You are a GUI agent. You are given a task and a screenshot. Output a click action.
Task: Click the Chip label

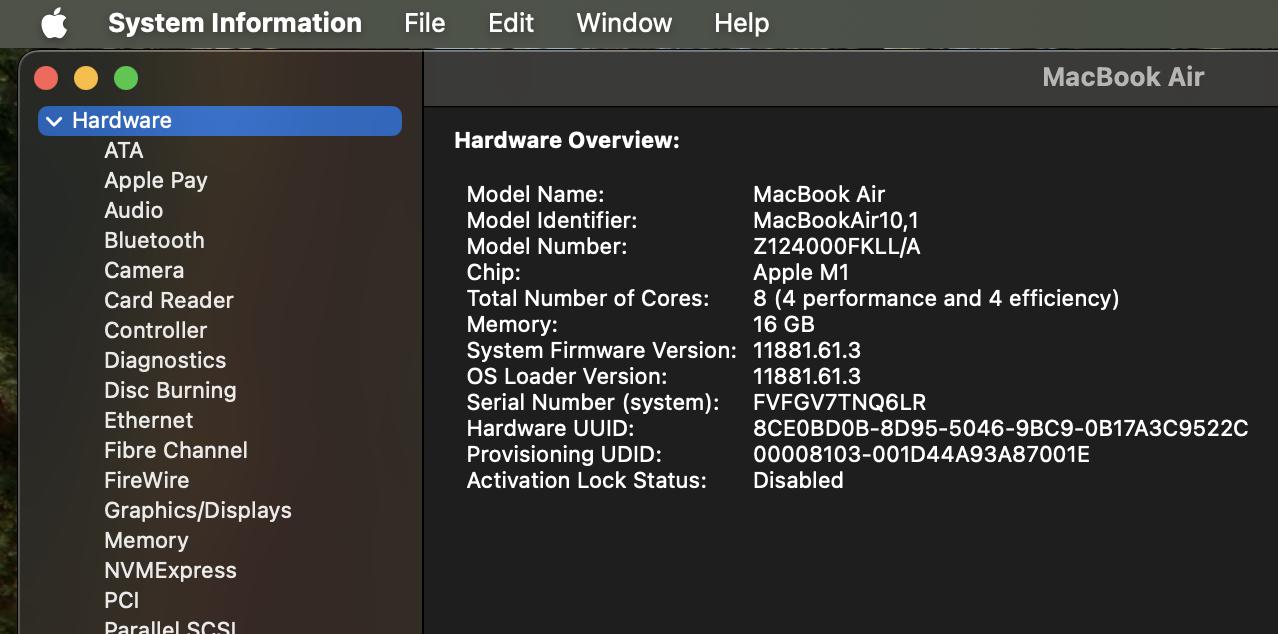[494, 273]
